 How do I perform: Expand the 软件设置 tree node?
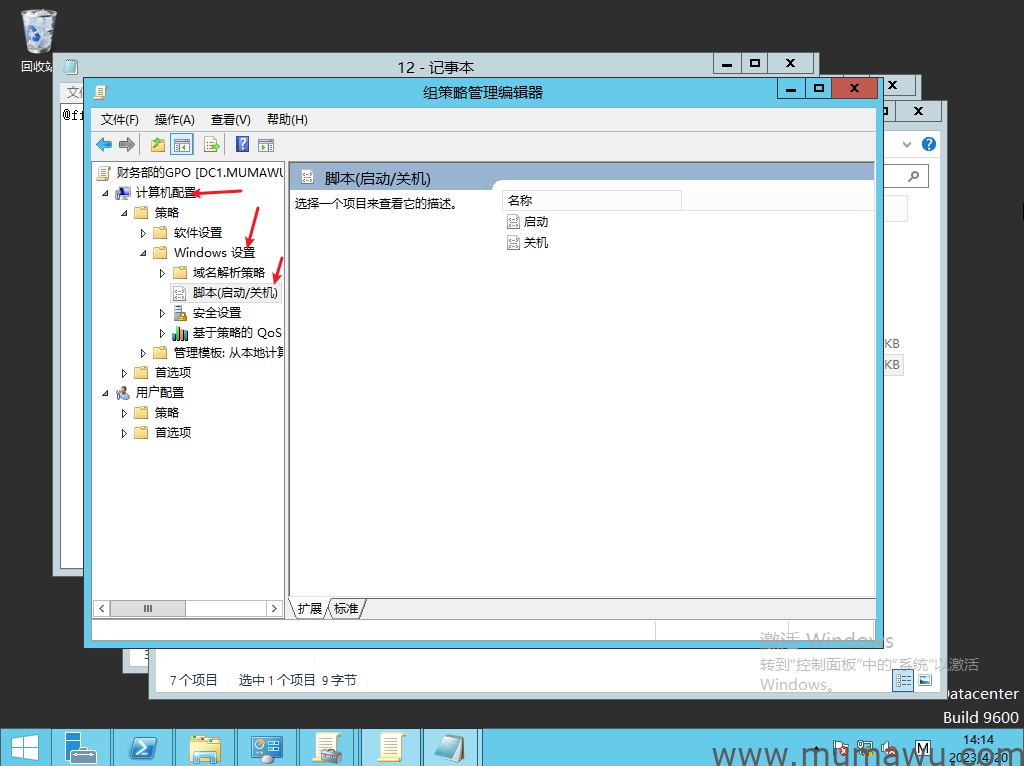point(144,233)
